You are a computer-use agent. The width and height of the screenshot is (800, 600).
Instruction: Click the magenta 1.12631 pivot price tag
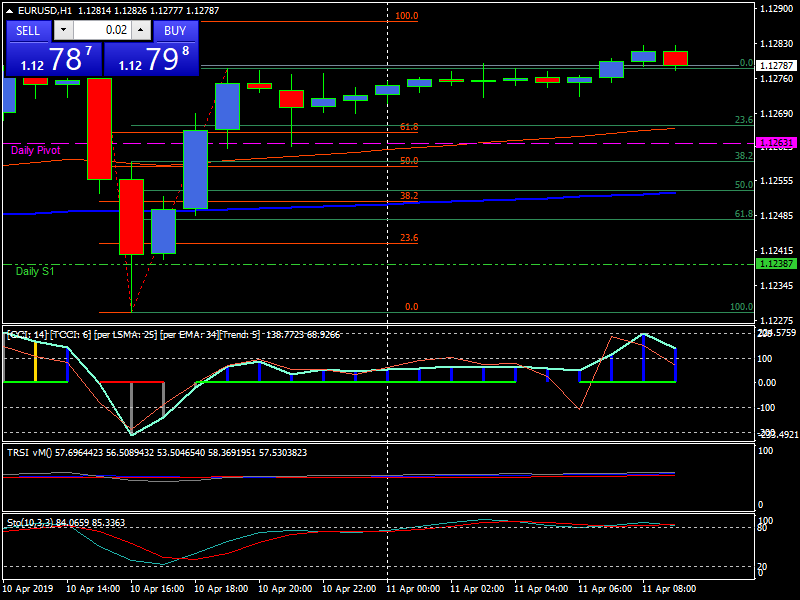coord(776,143)
